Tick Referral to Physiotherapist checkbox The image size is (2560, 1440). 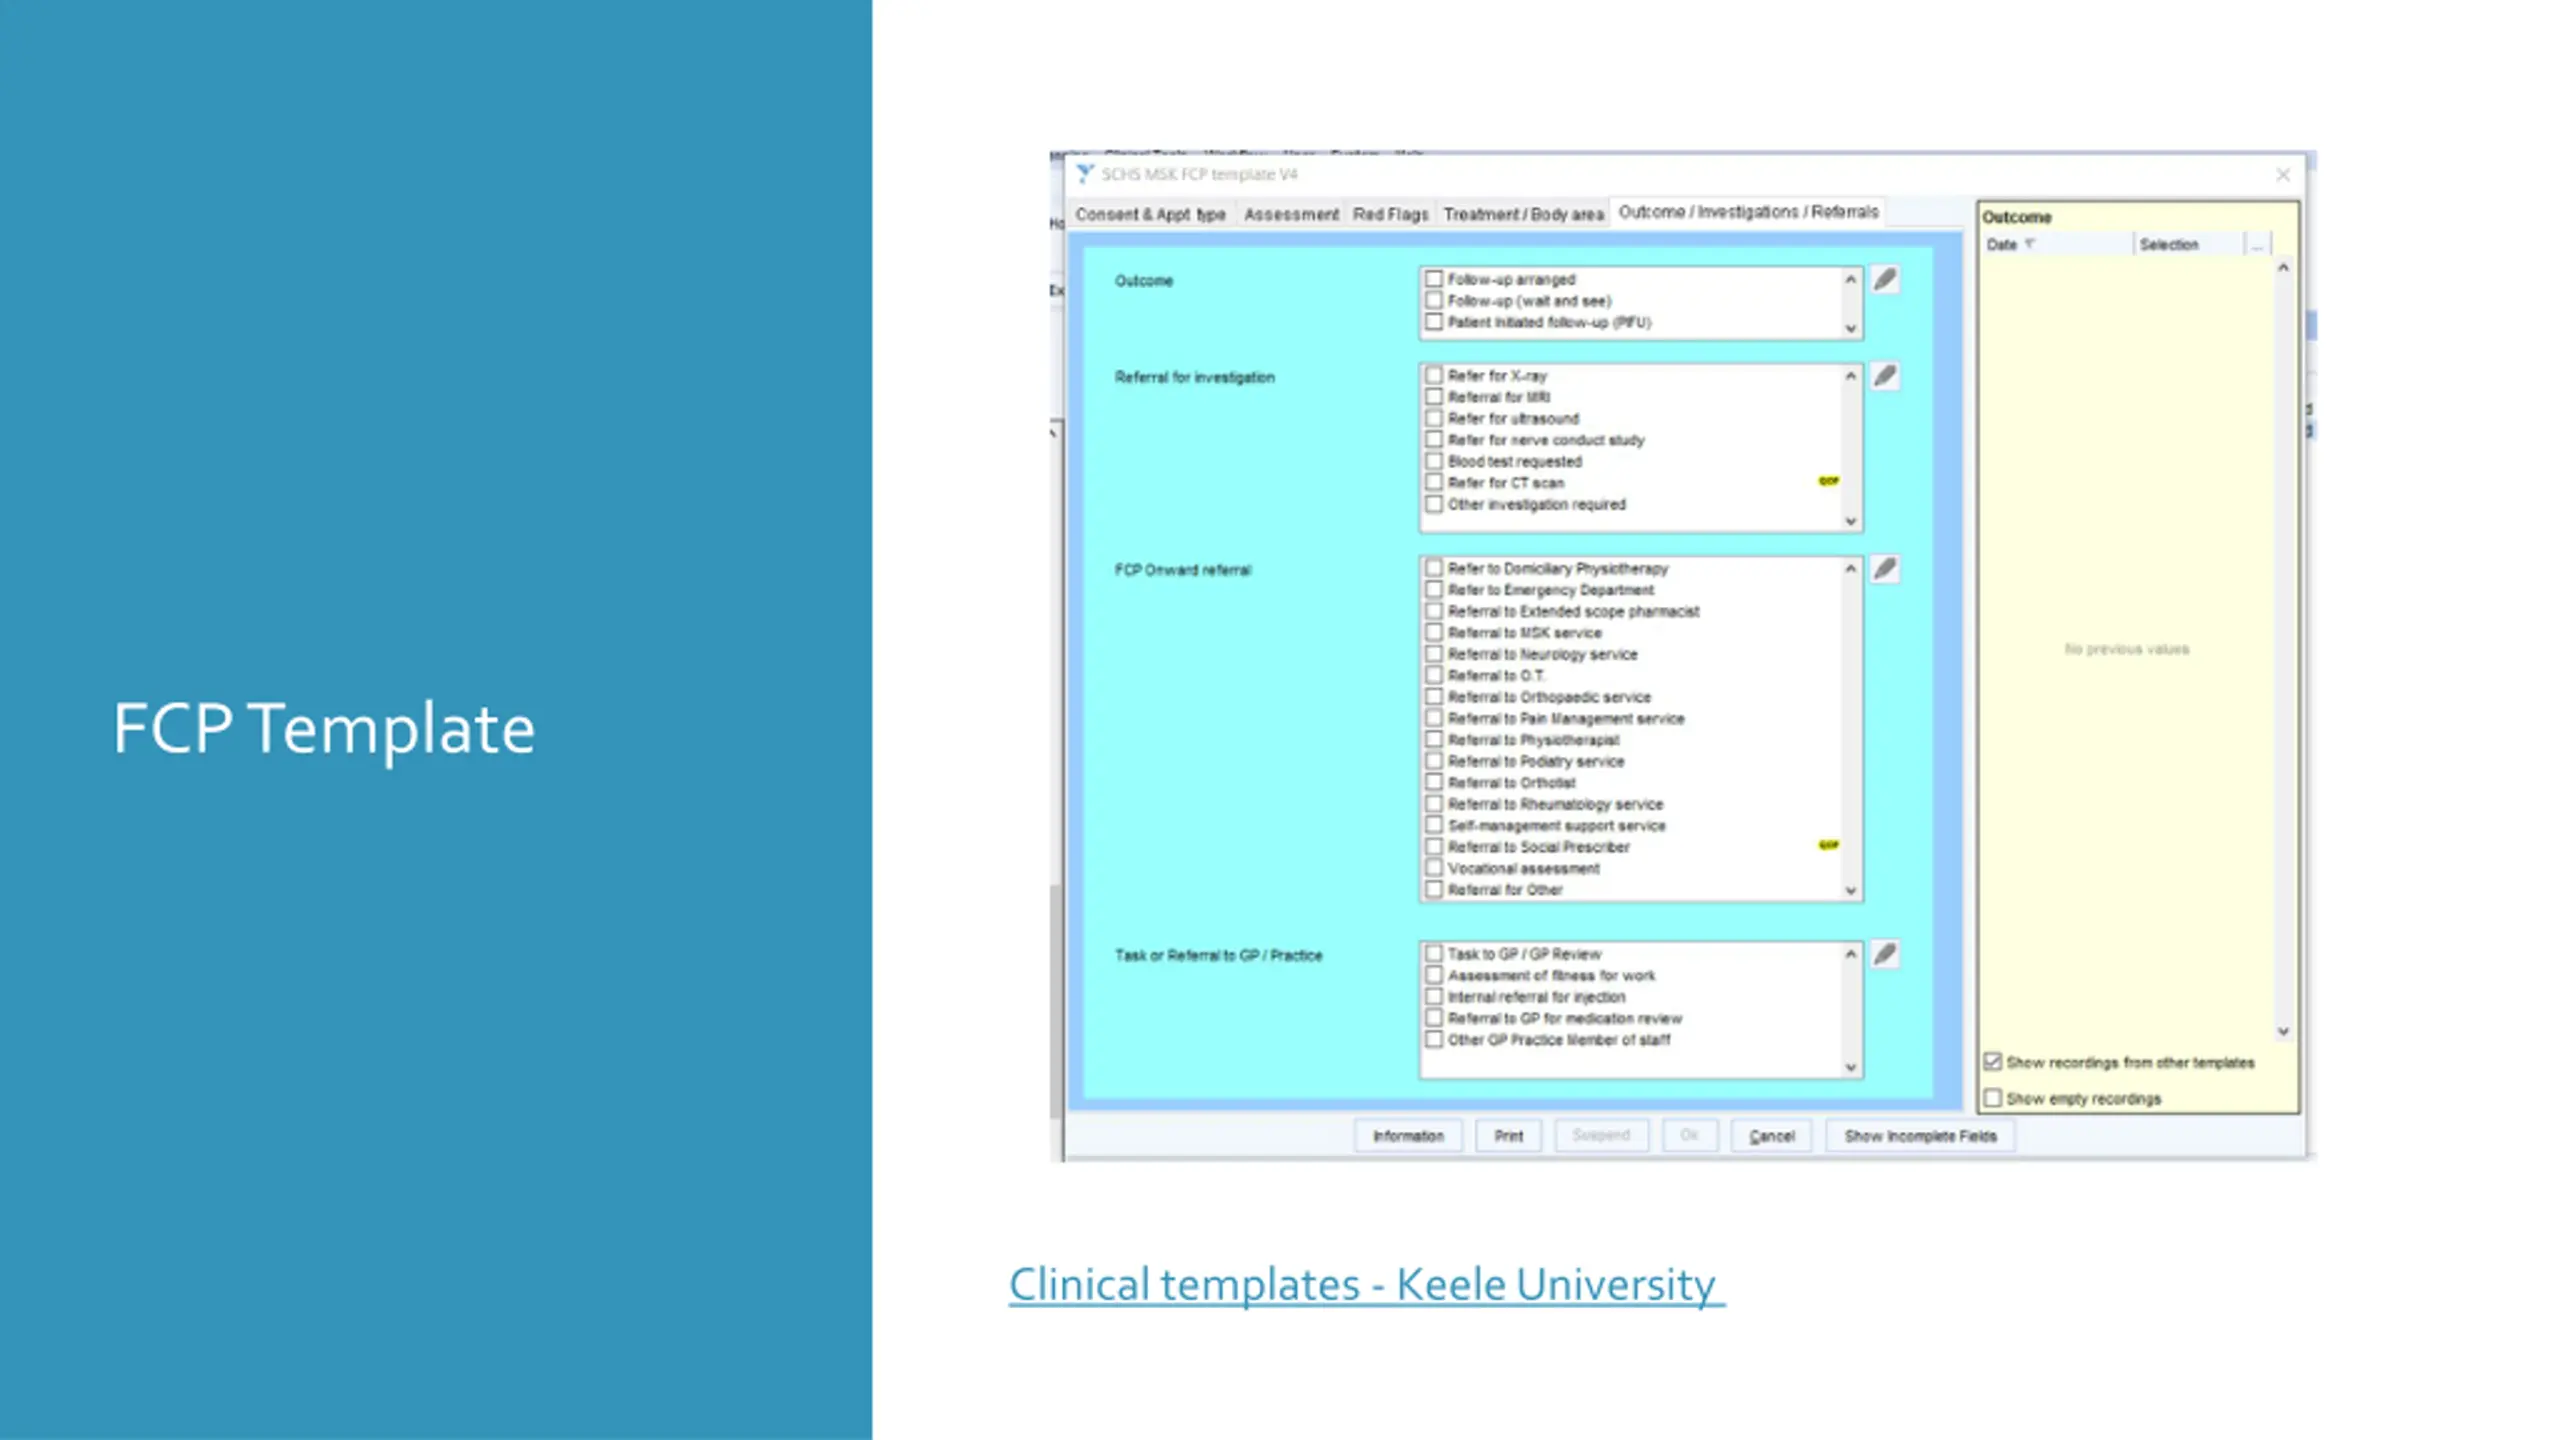[x=1434, y=740]
